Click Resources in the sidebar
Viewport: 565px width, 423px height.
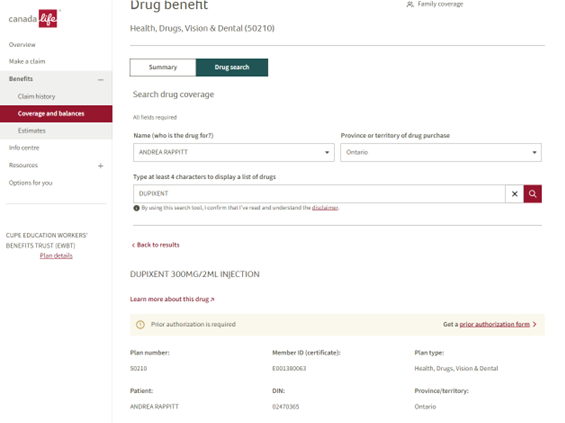[x=23, y=165]
